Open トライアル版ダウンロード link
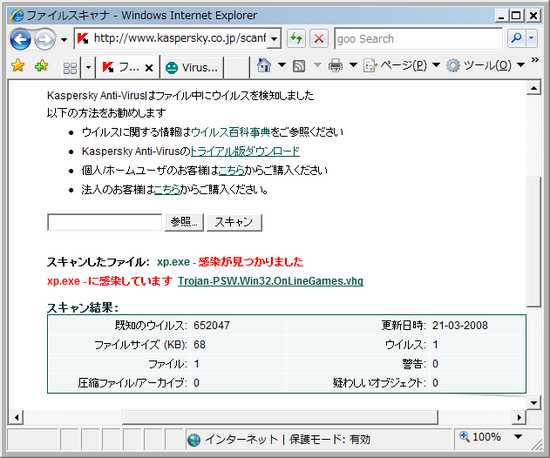 245,151
